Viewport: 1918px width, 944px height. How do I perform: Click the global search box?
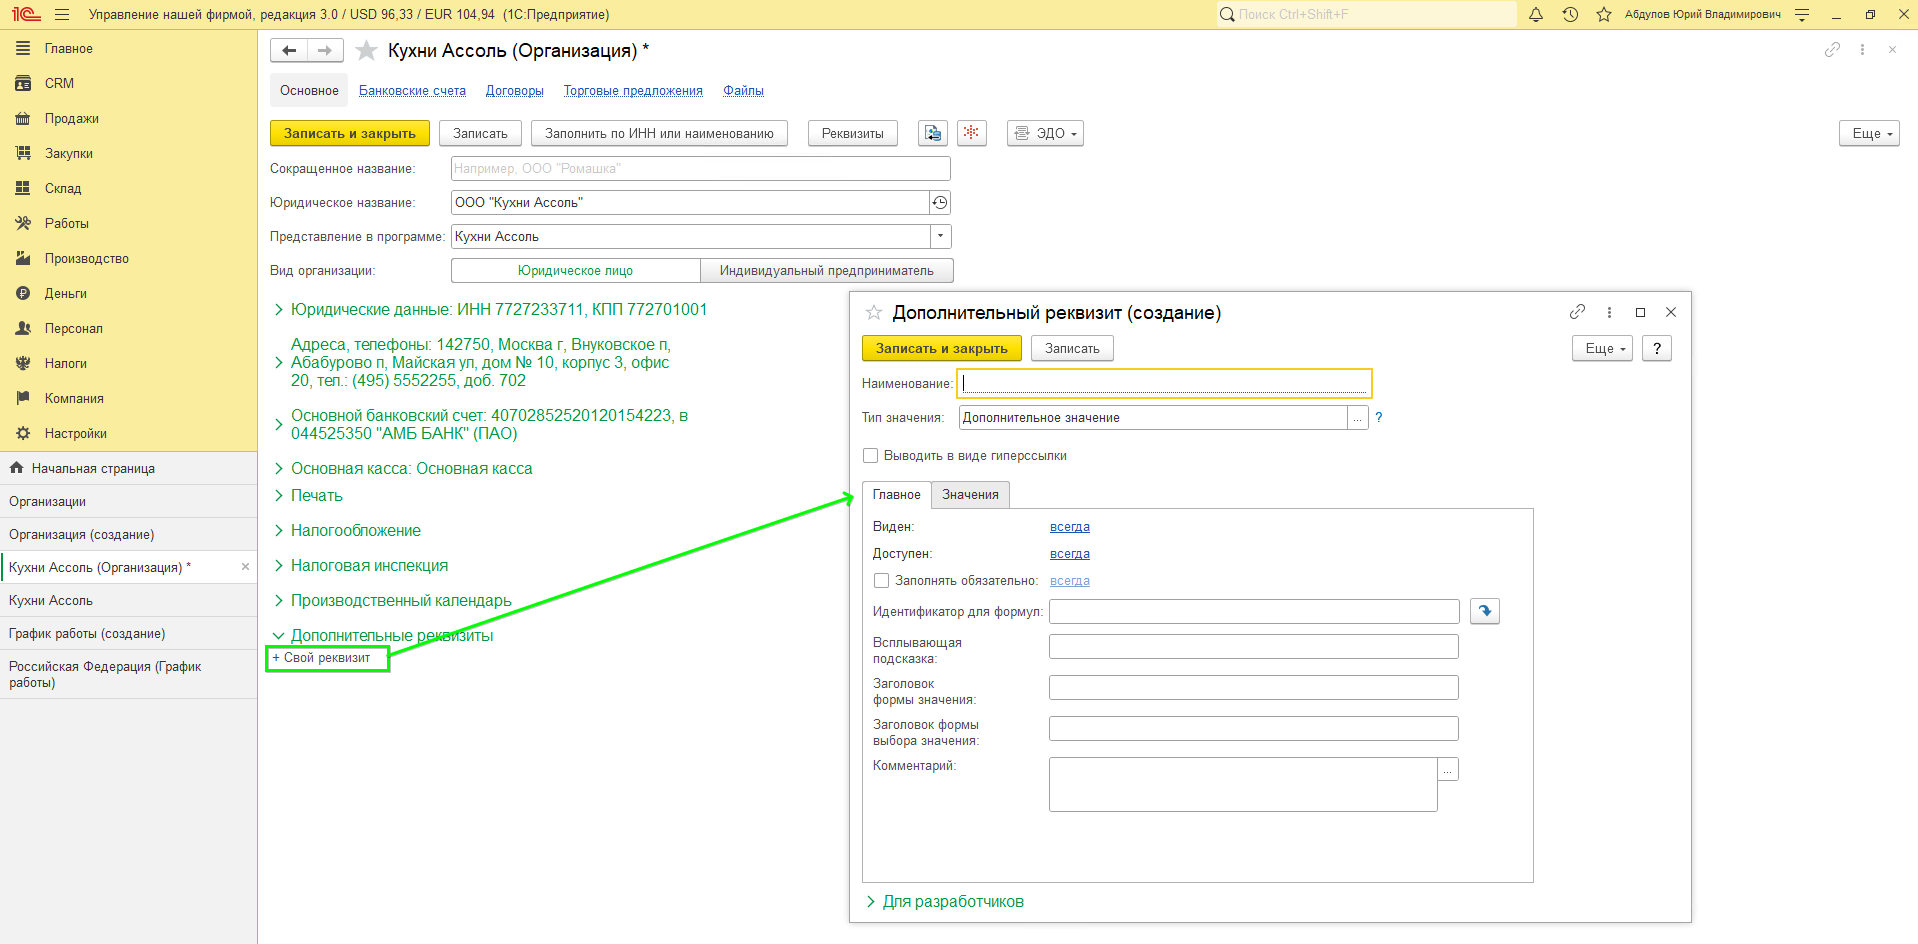[x=1366, y=15]
